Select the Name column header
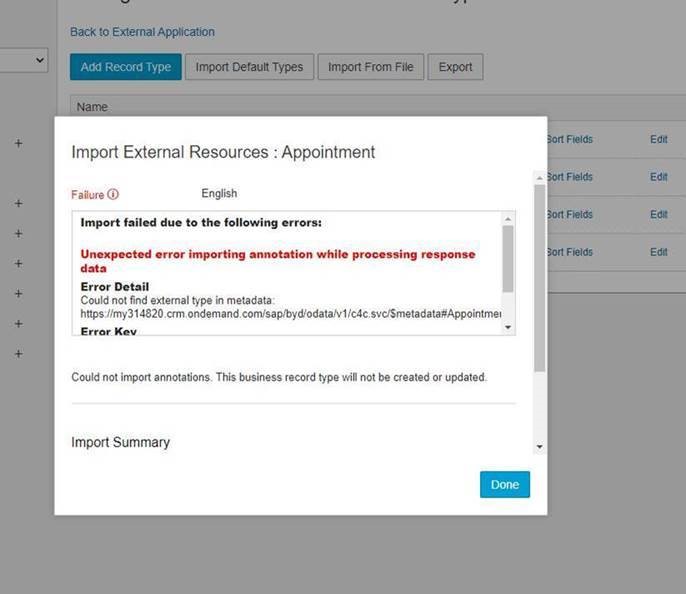This screenshot has width=686, height=594. (x=92, y=107)
